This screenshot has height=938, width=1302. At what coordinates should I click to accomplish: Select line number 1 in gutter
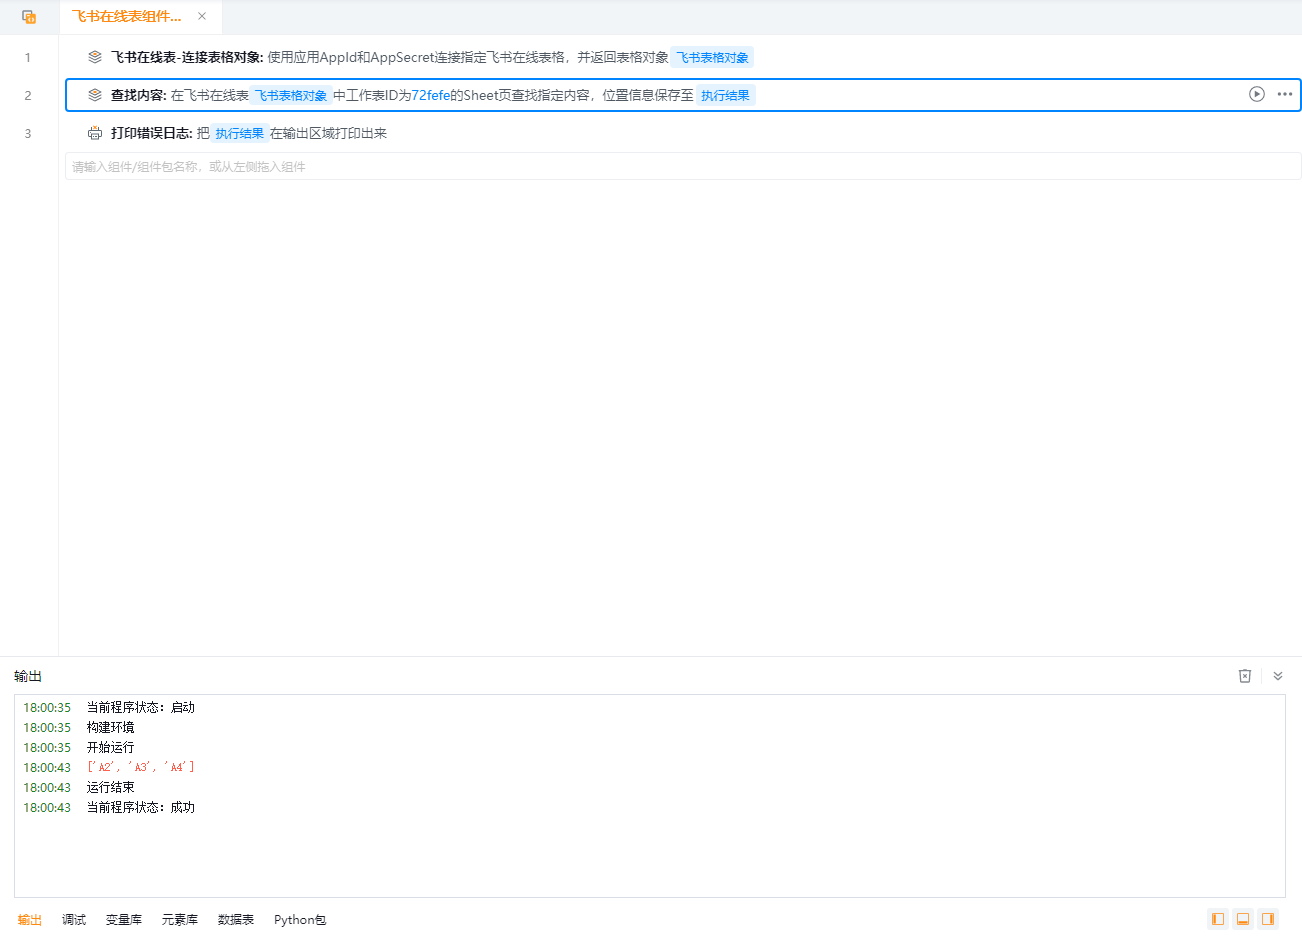click(28, 57)
